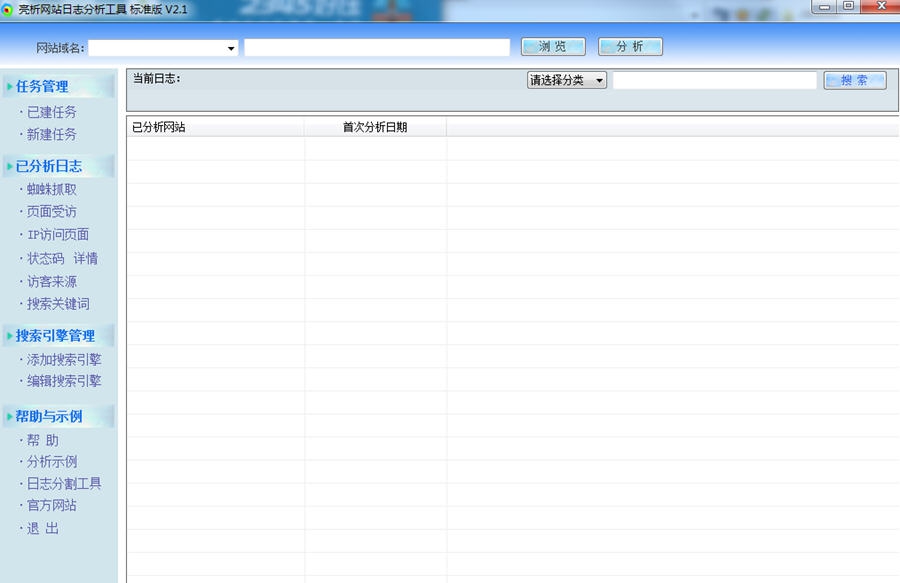View 已建任务 existing tasks
This screenshot has width=900, height=583.
point(49,112)
